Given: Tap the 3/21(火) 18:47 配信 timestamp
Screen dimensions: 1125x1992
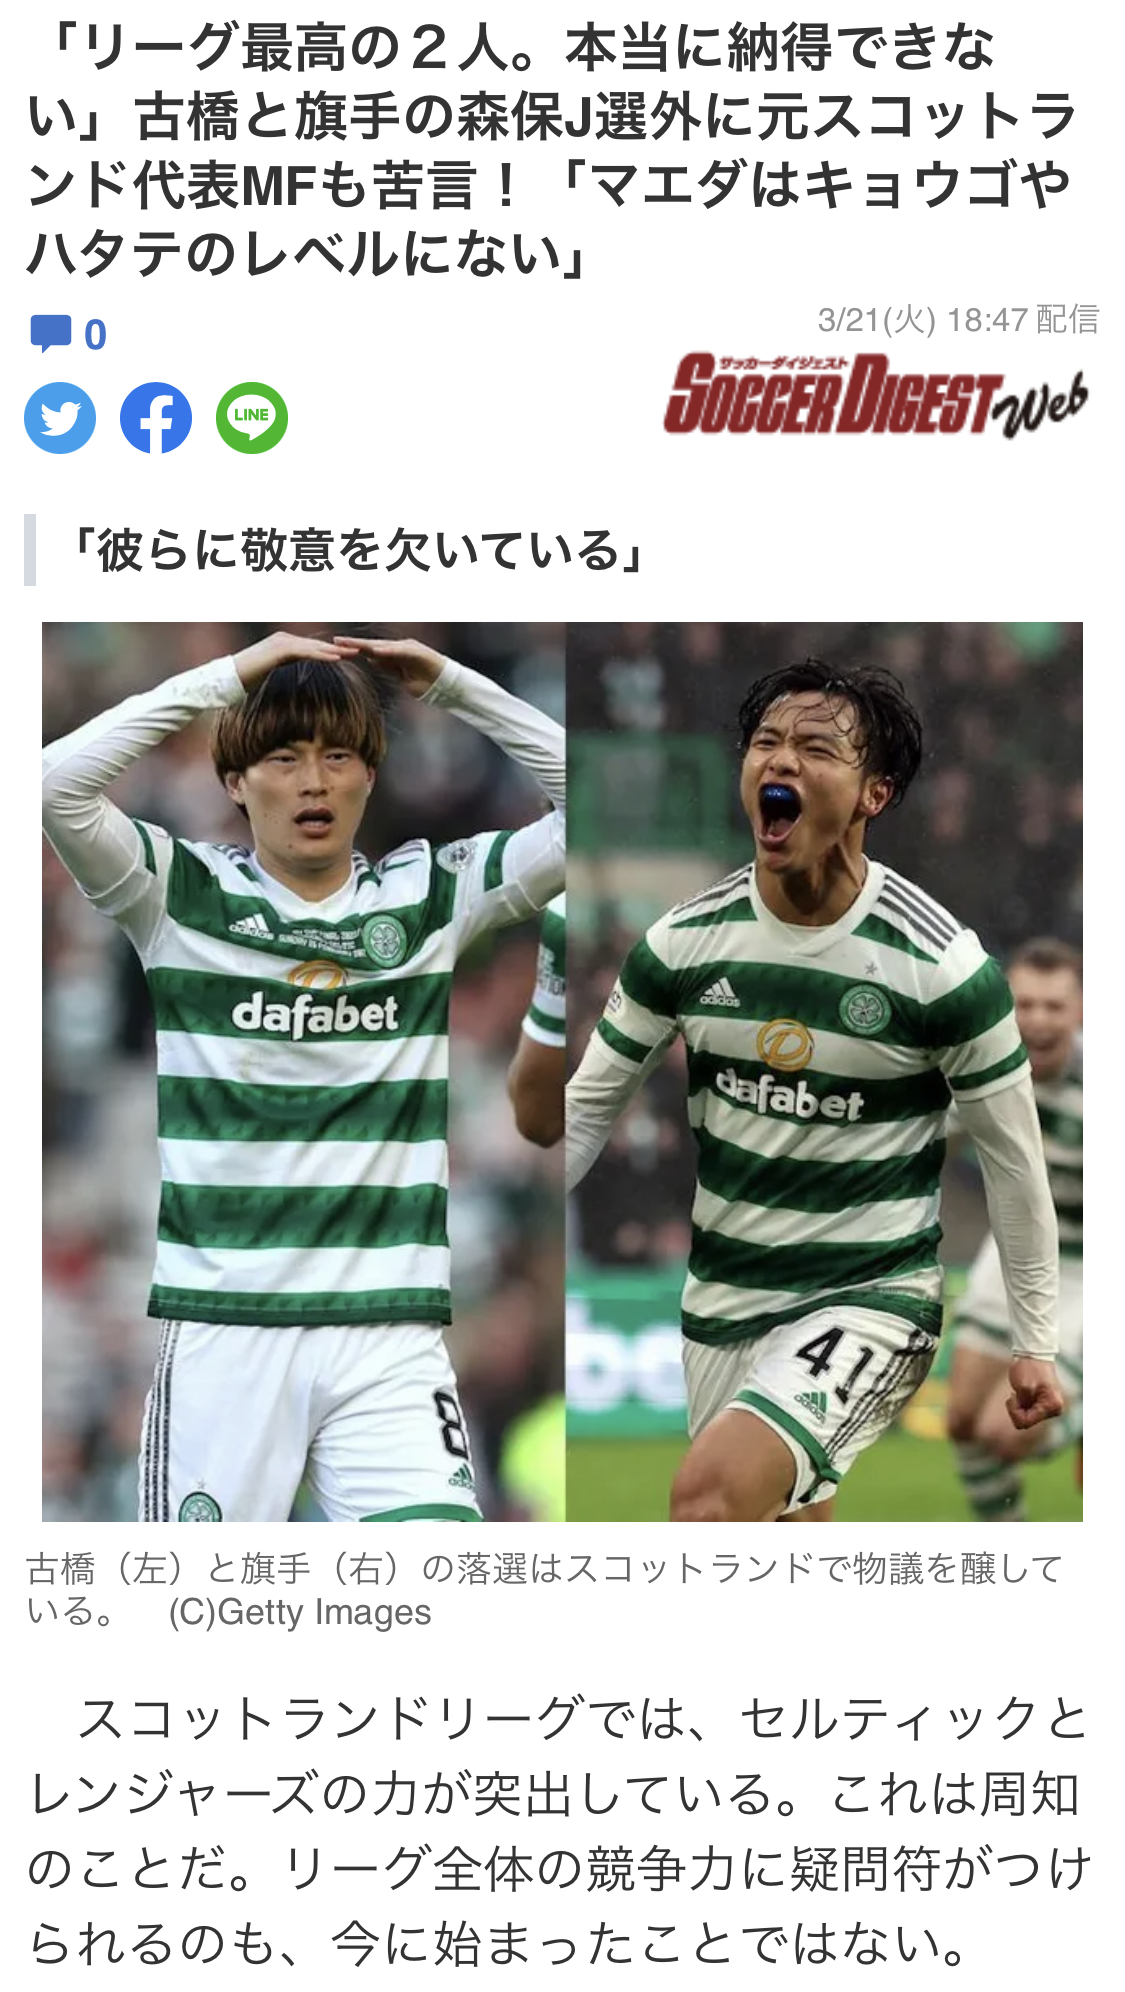Looking at the screenshot, I should point(958,320).
